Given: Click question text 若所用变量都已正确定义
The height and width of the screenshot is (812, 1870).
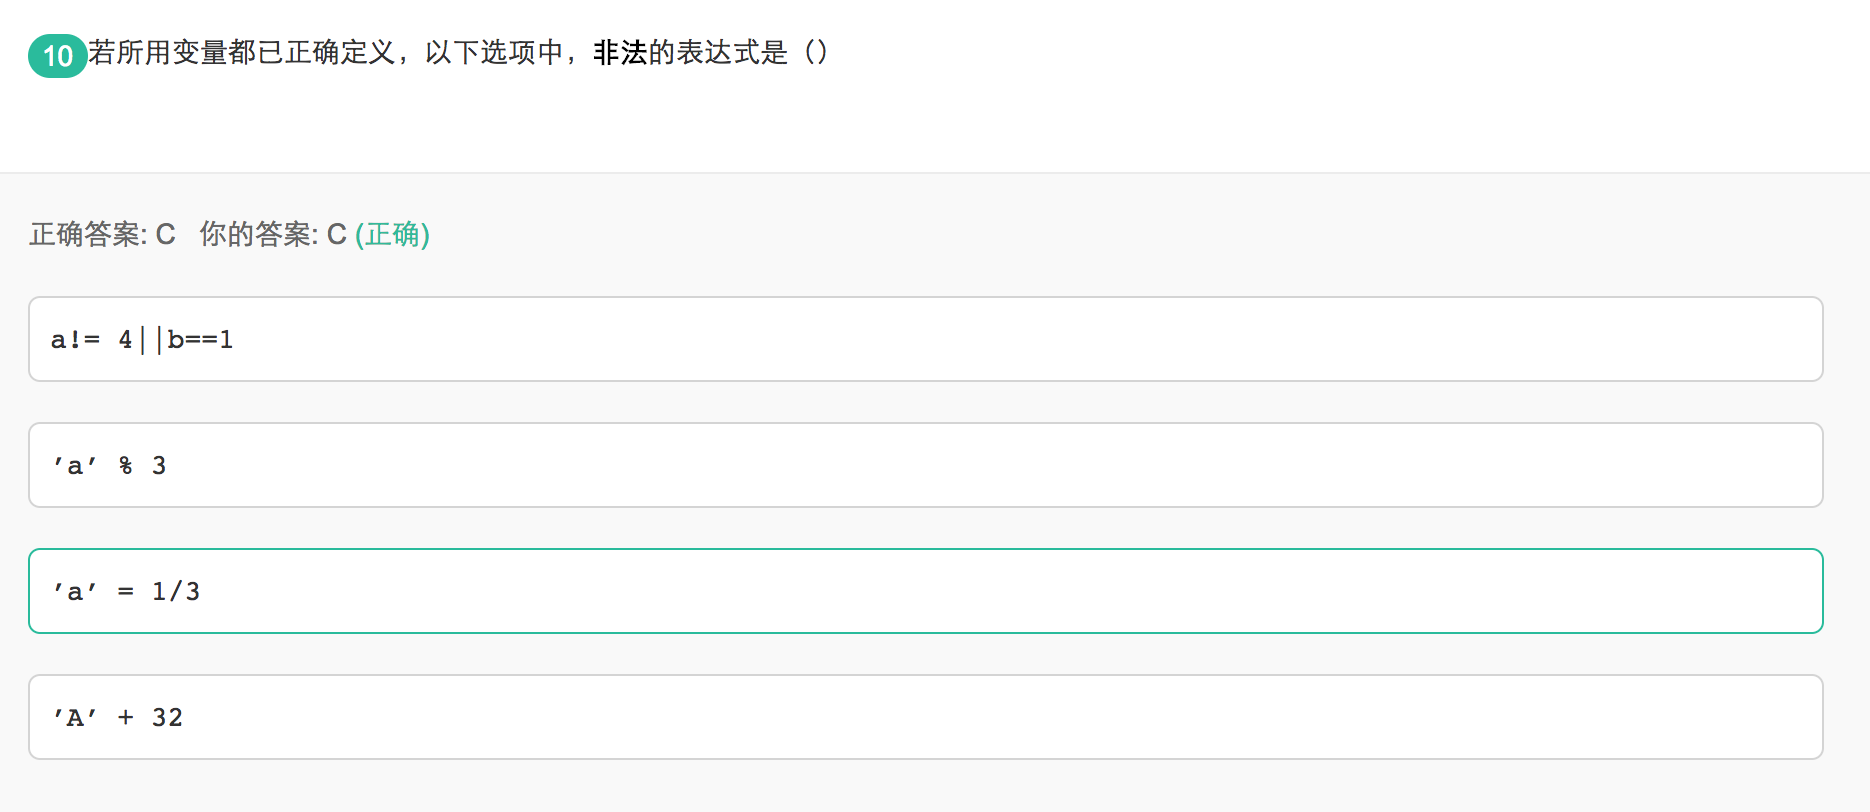Looking at the screenshot, I should 242,52.
